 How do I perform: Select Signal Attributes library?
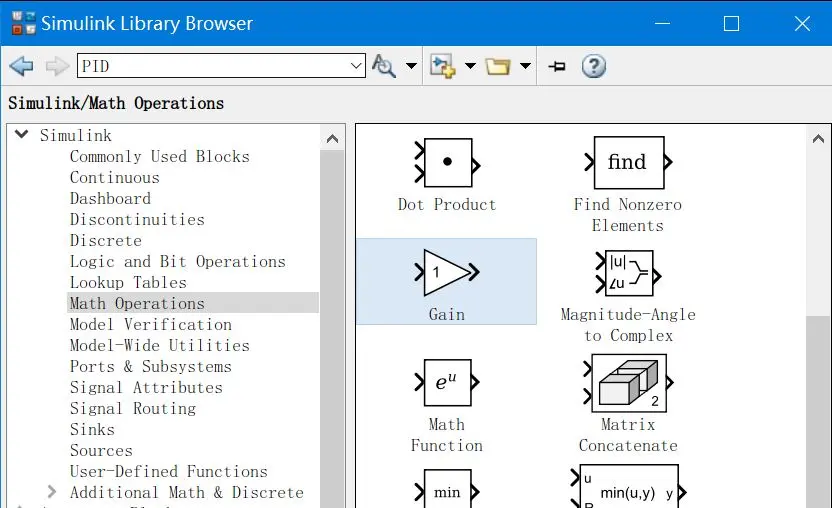tap(146, 388)
